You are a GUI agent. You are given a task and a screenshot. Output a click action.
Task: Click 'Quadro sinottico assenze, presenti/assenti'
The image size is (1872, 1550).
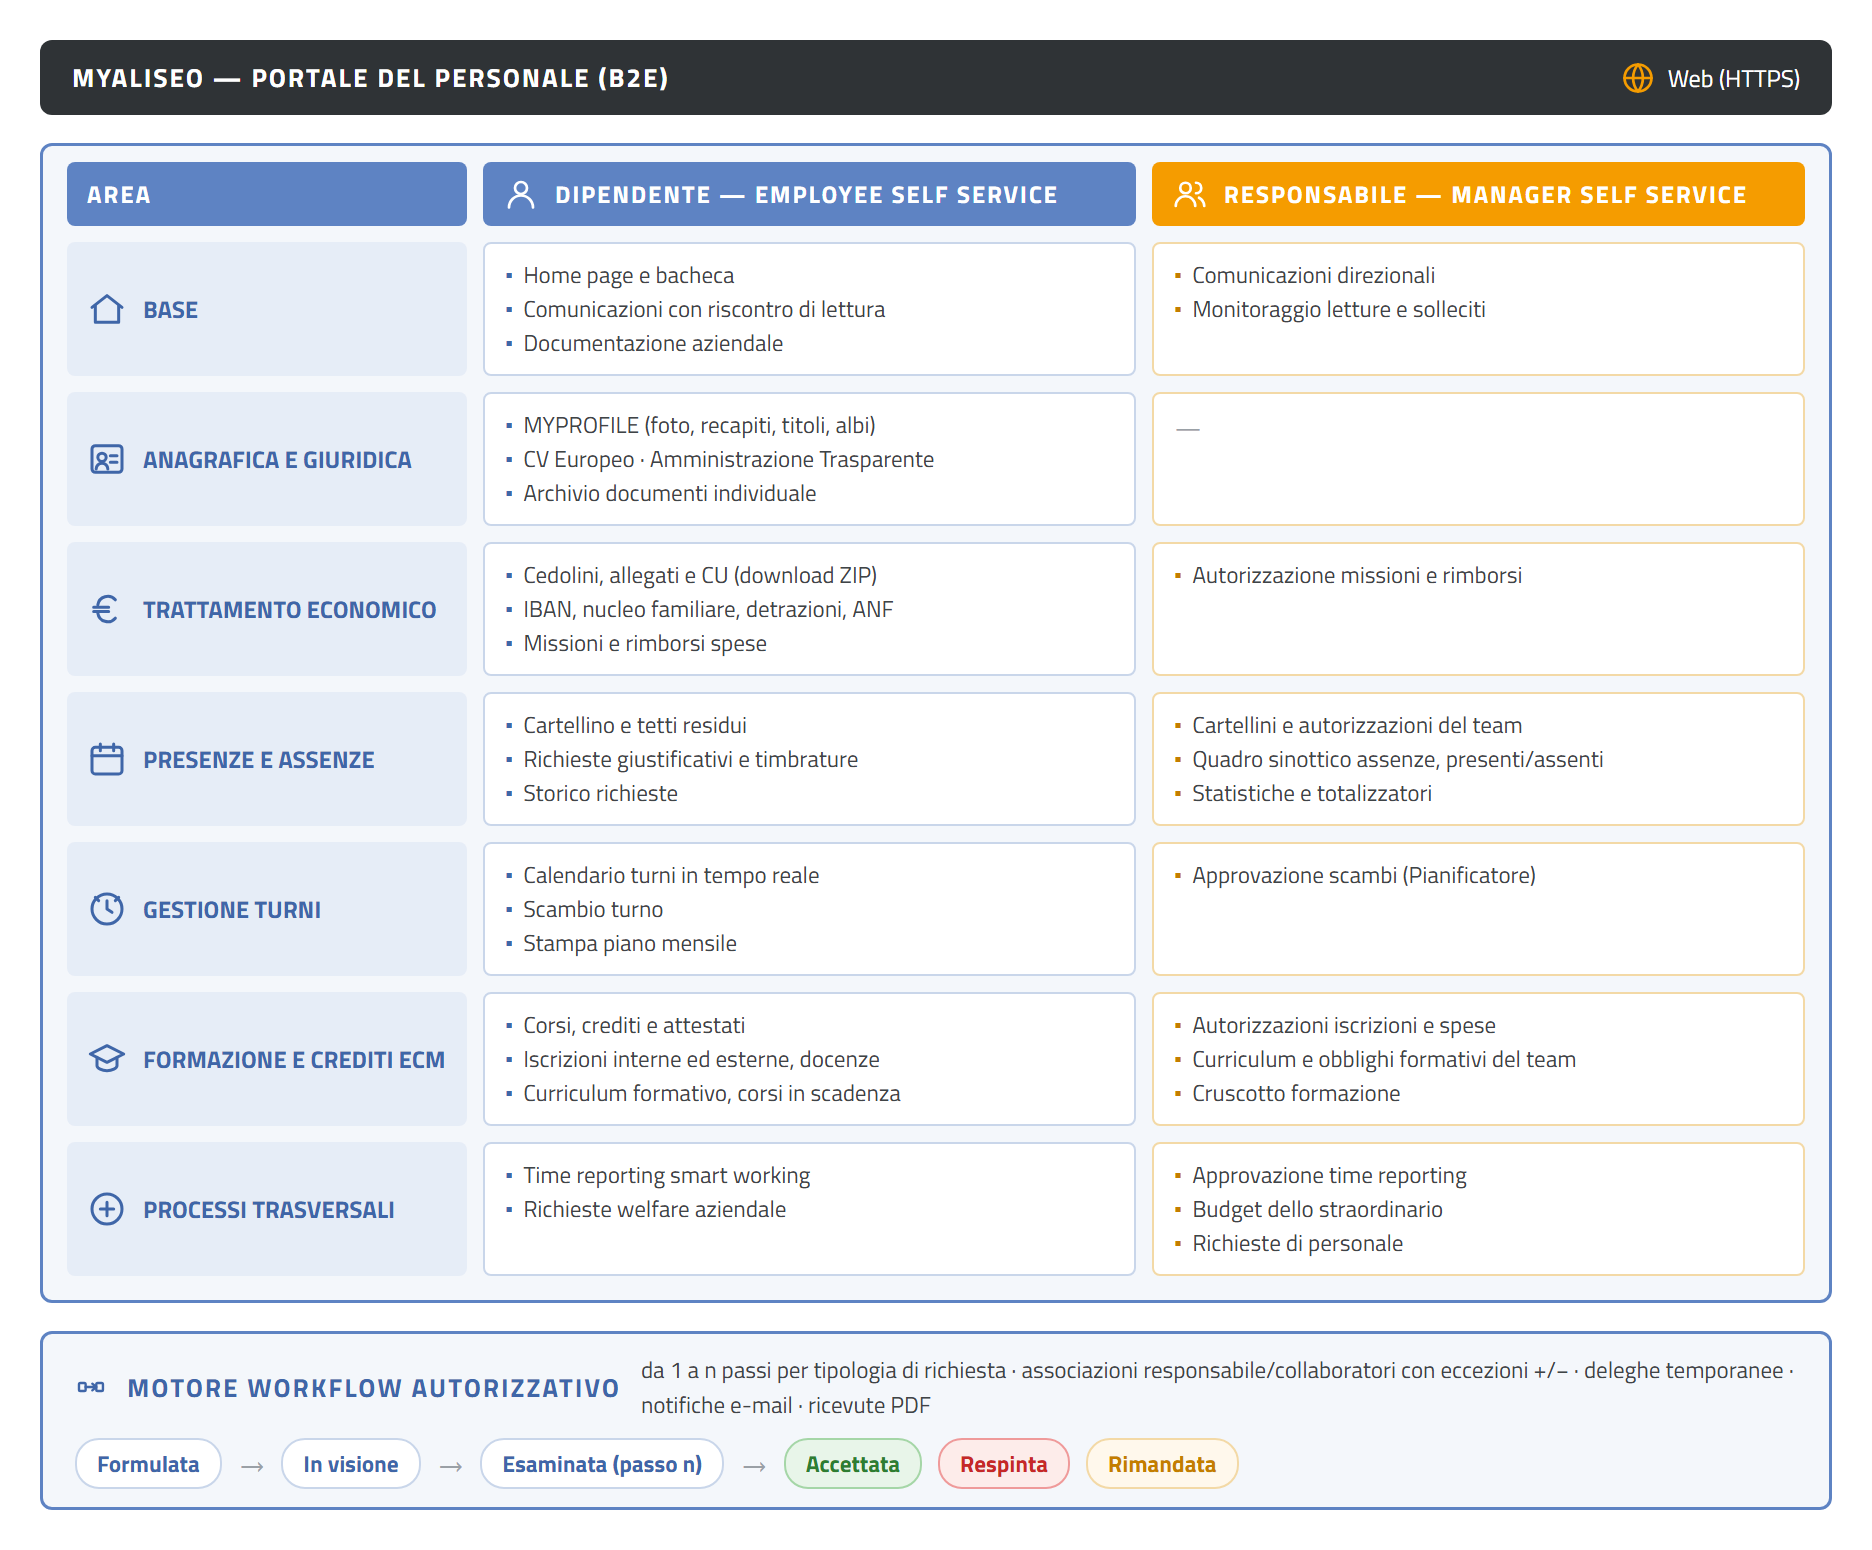point(1398,759)
